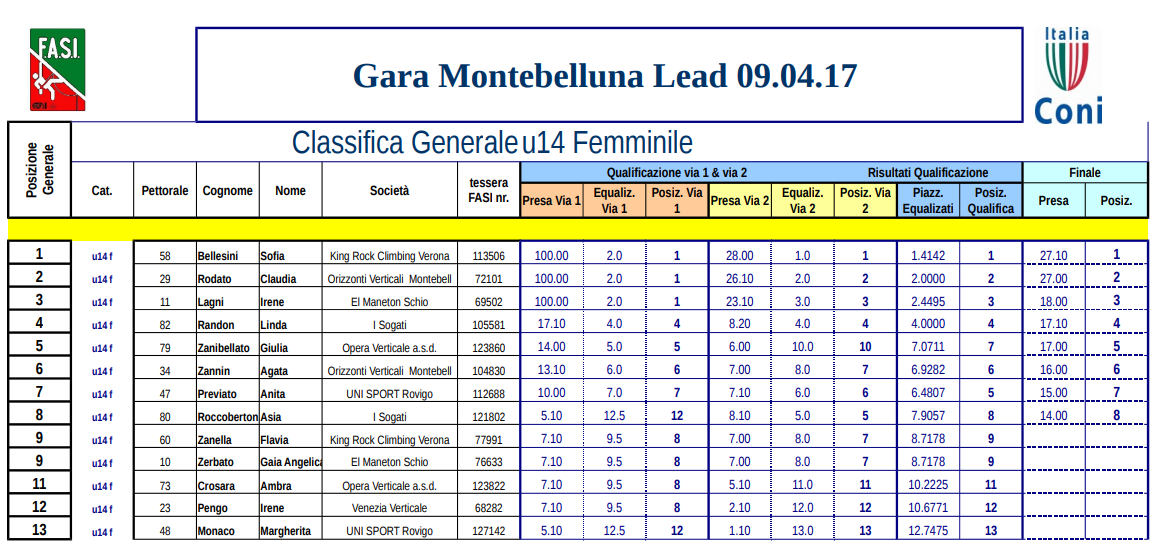
Task: Click the general position cell '13'
Action: 40,530
